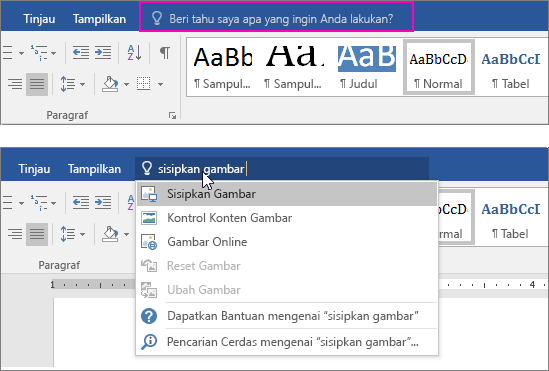Expand Line Spacing arrow in ribbon with ¶ button

[x=83, y=84]
